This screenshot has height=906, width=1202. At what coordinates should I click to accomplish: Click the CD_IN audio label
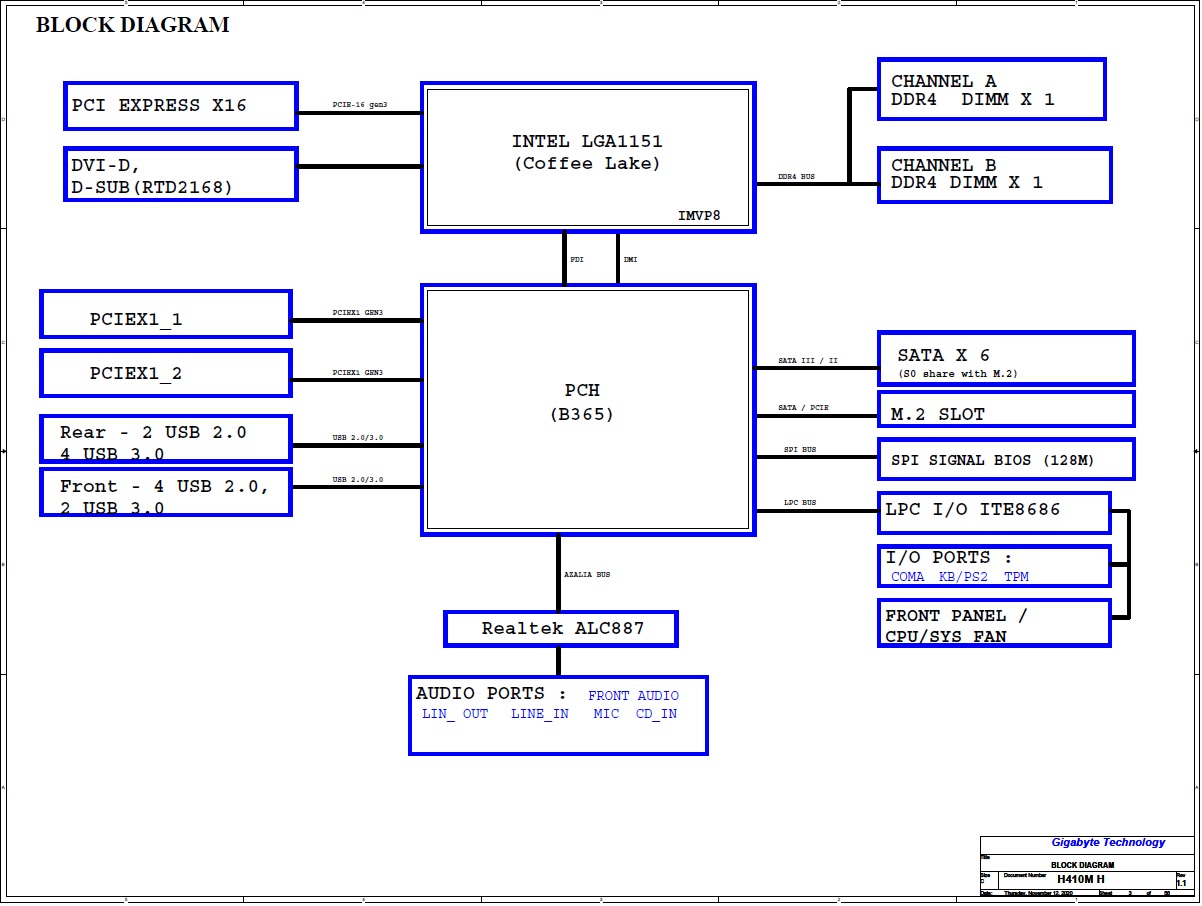click(x=656, y=714)
